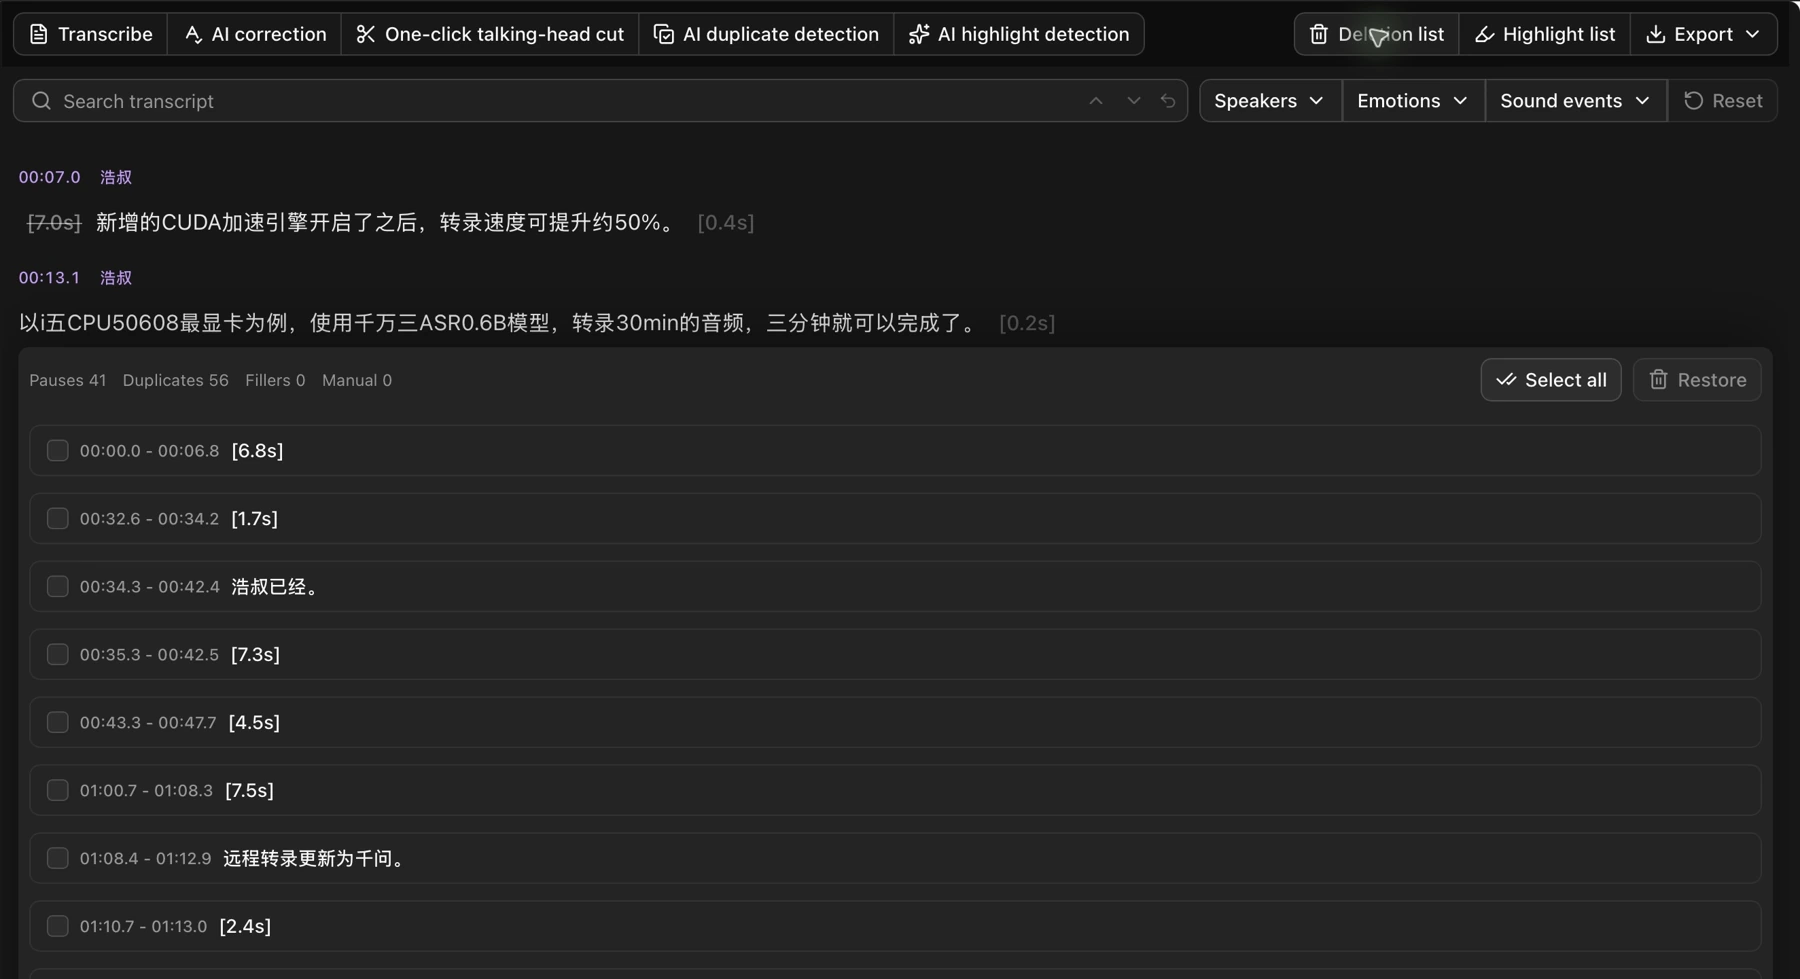Click the search magnifier icon
The image size is (1800, 979).
point(41,101)
